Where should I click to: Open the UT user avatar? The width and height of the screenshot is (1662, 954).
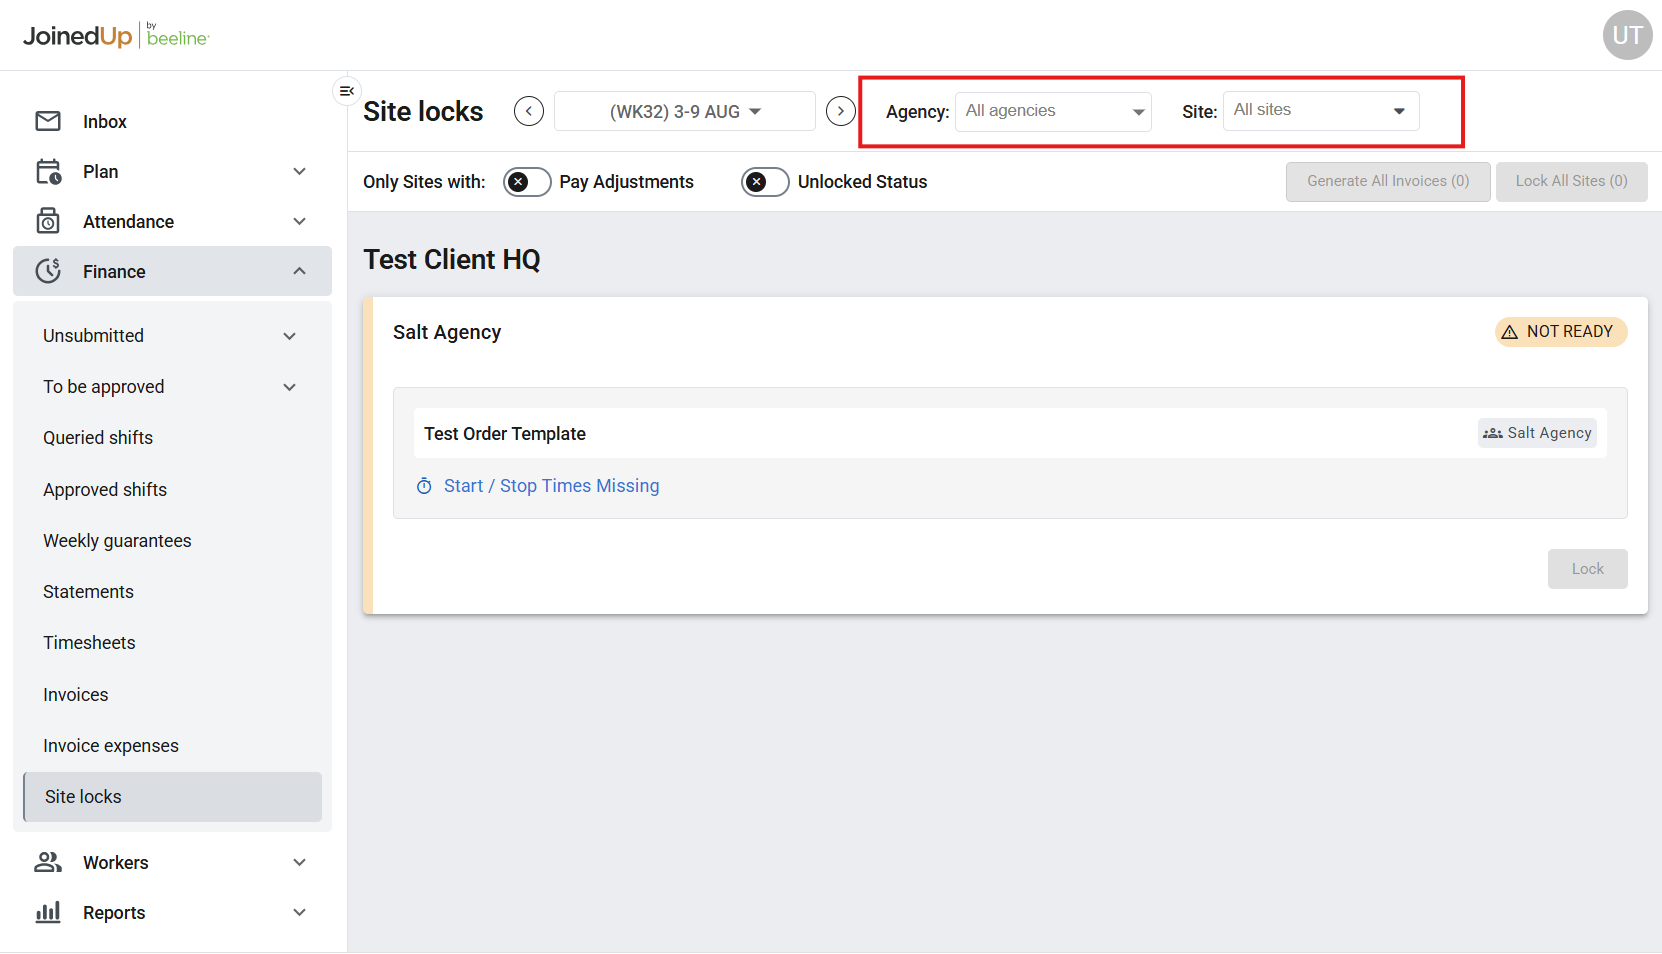coord(1627,35)
